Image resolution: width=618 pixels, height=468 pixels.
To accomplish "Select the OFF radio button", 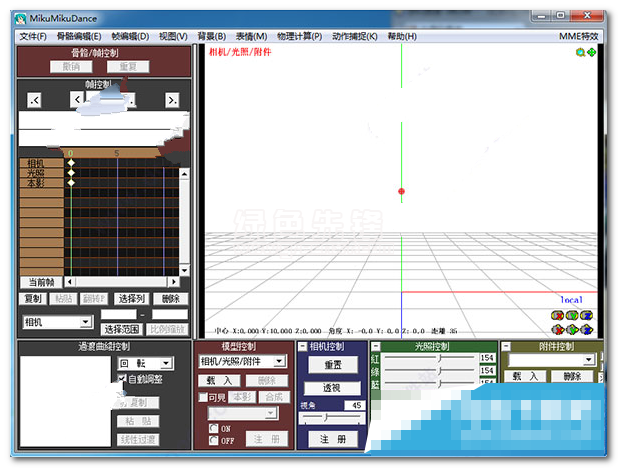I will click(212, 440).
